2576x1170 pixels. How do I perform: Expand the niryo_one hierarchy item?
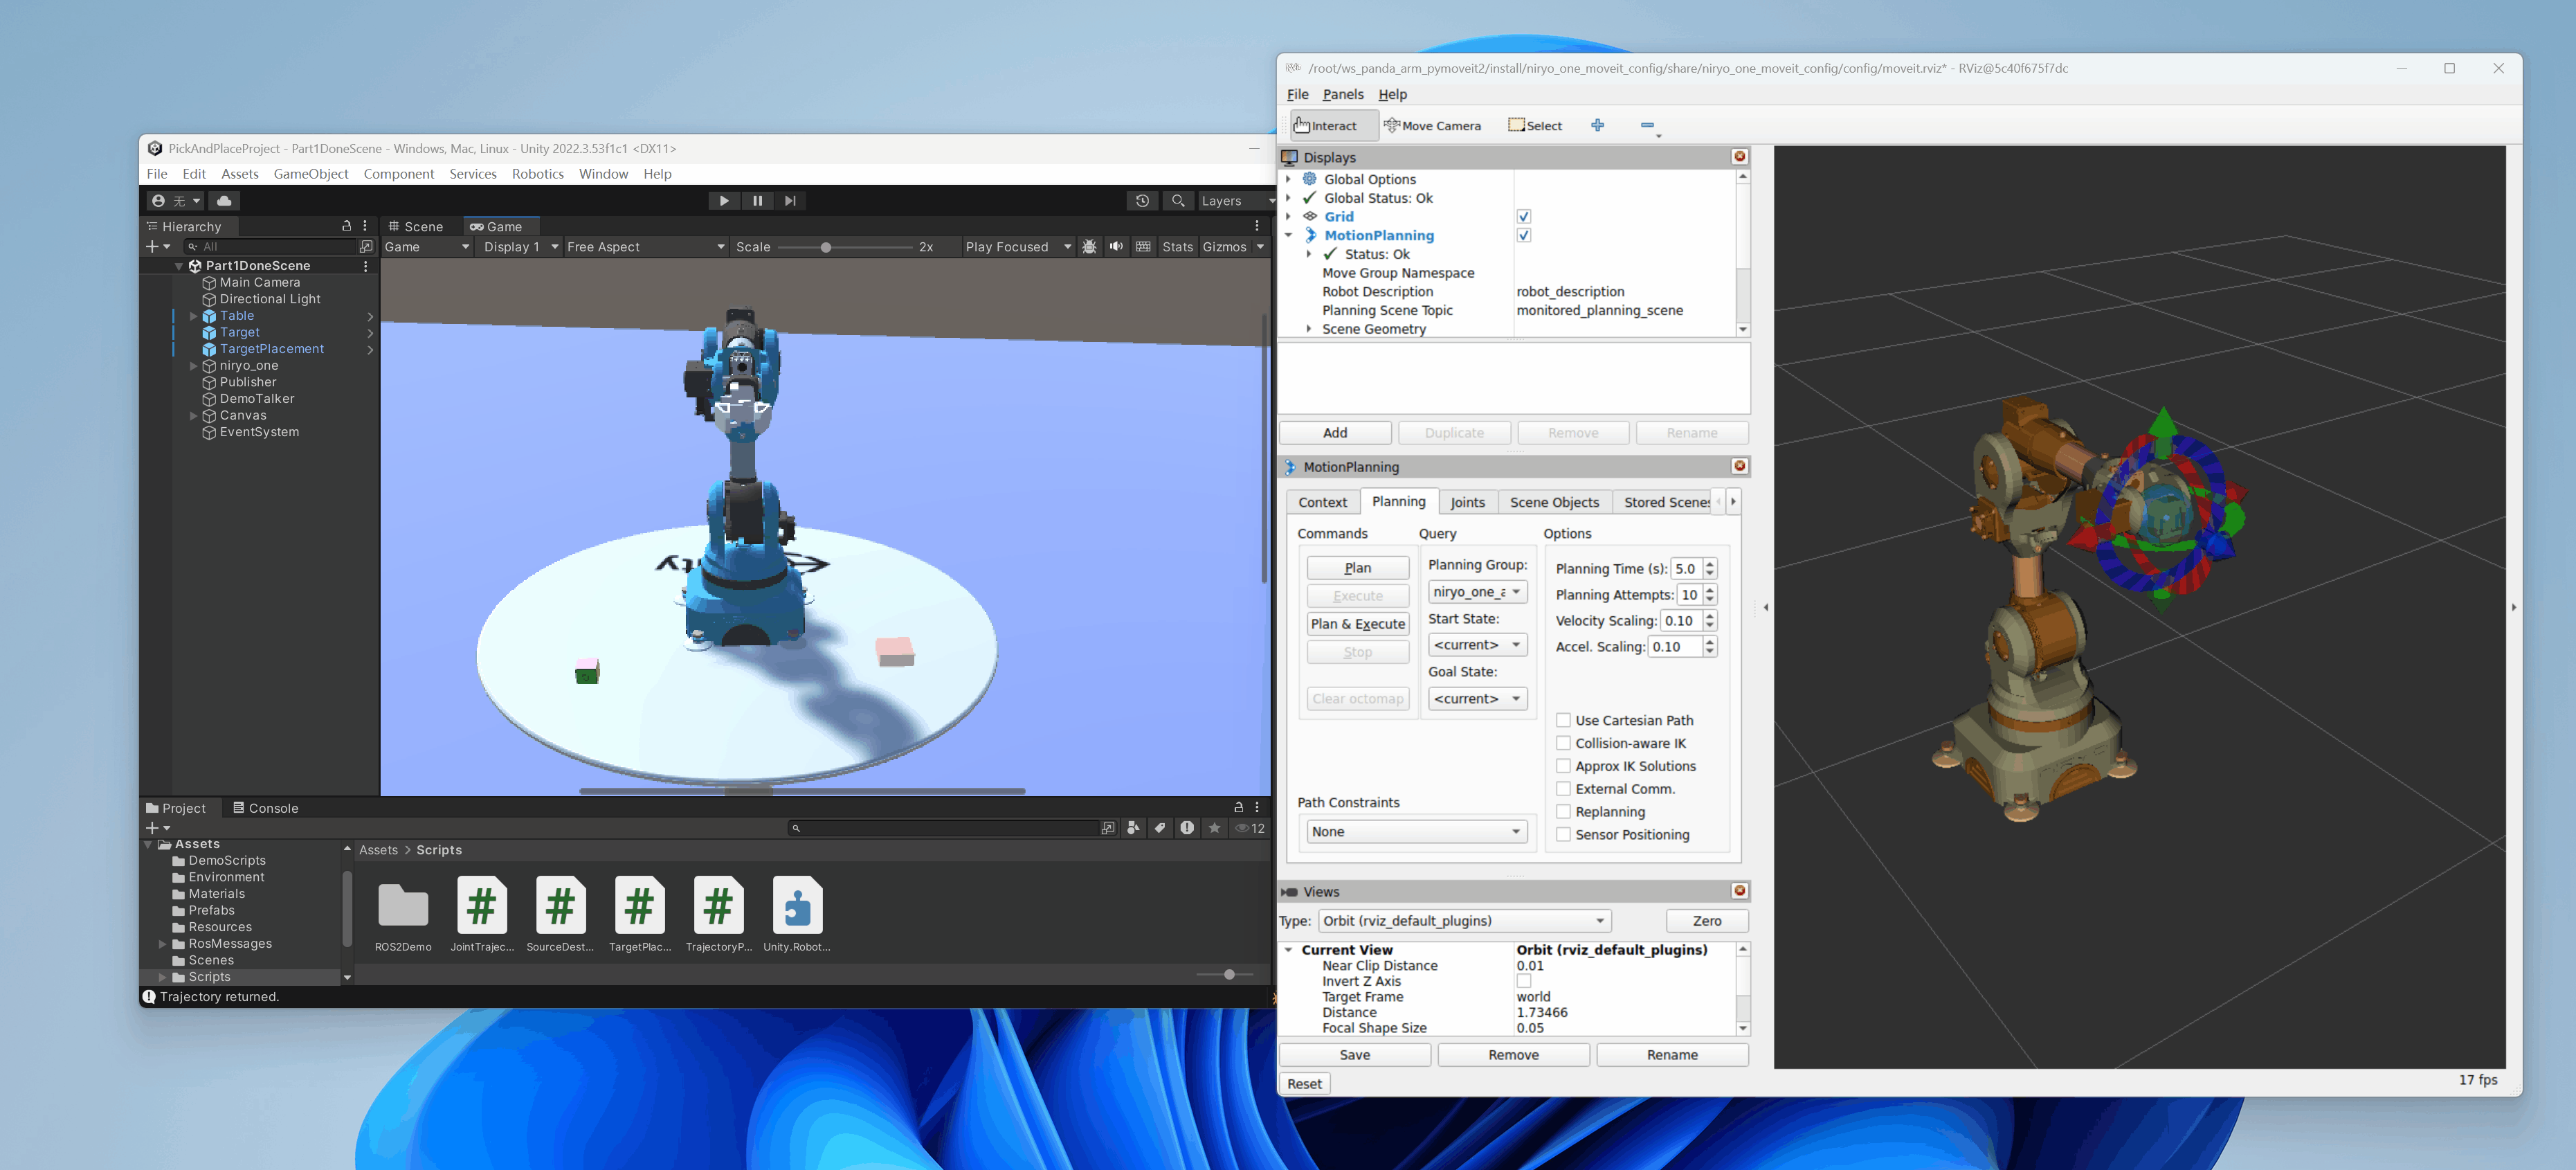pyautogui.click(x=193, y=366)
